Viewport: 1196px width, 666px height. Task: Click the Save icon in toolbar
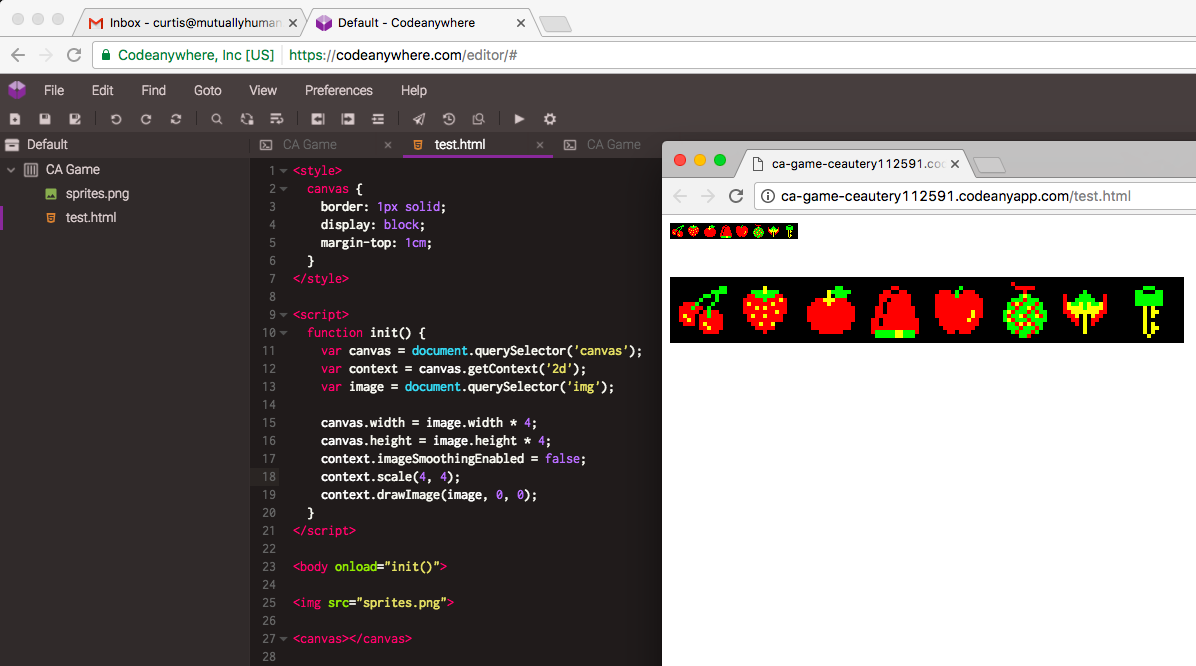coord(45,119)
